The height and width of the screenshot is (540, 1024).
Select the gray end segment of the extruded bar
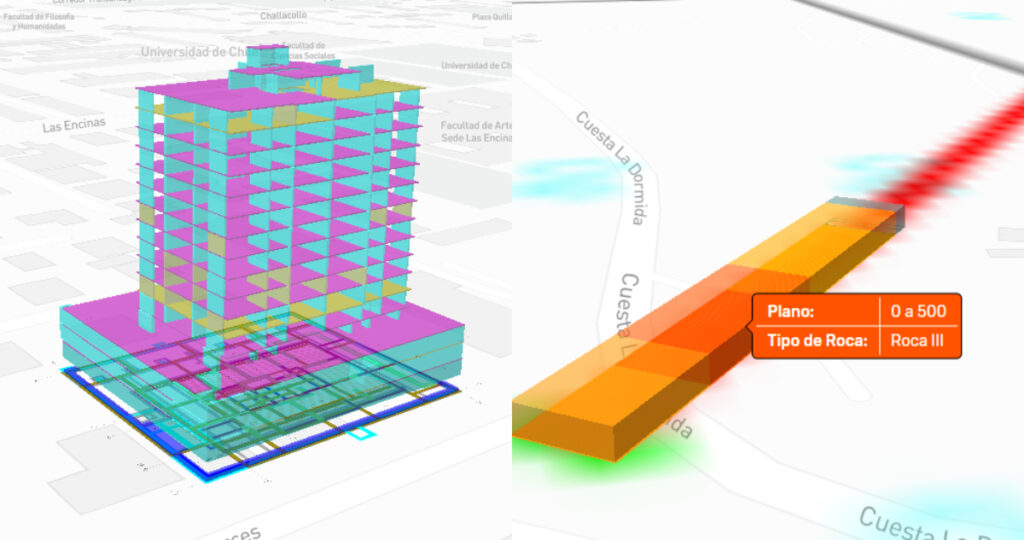tap(870, 211)
